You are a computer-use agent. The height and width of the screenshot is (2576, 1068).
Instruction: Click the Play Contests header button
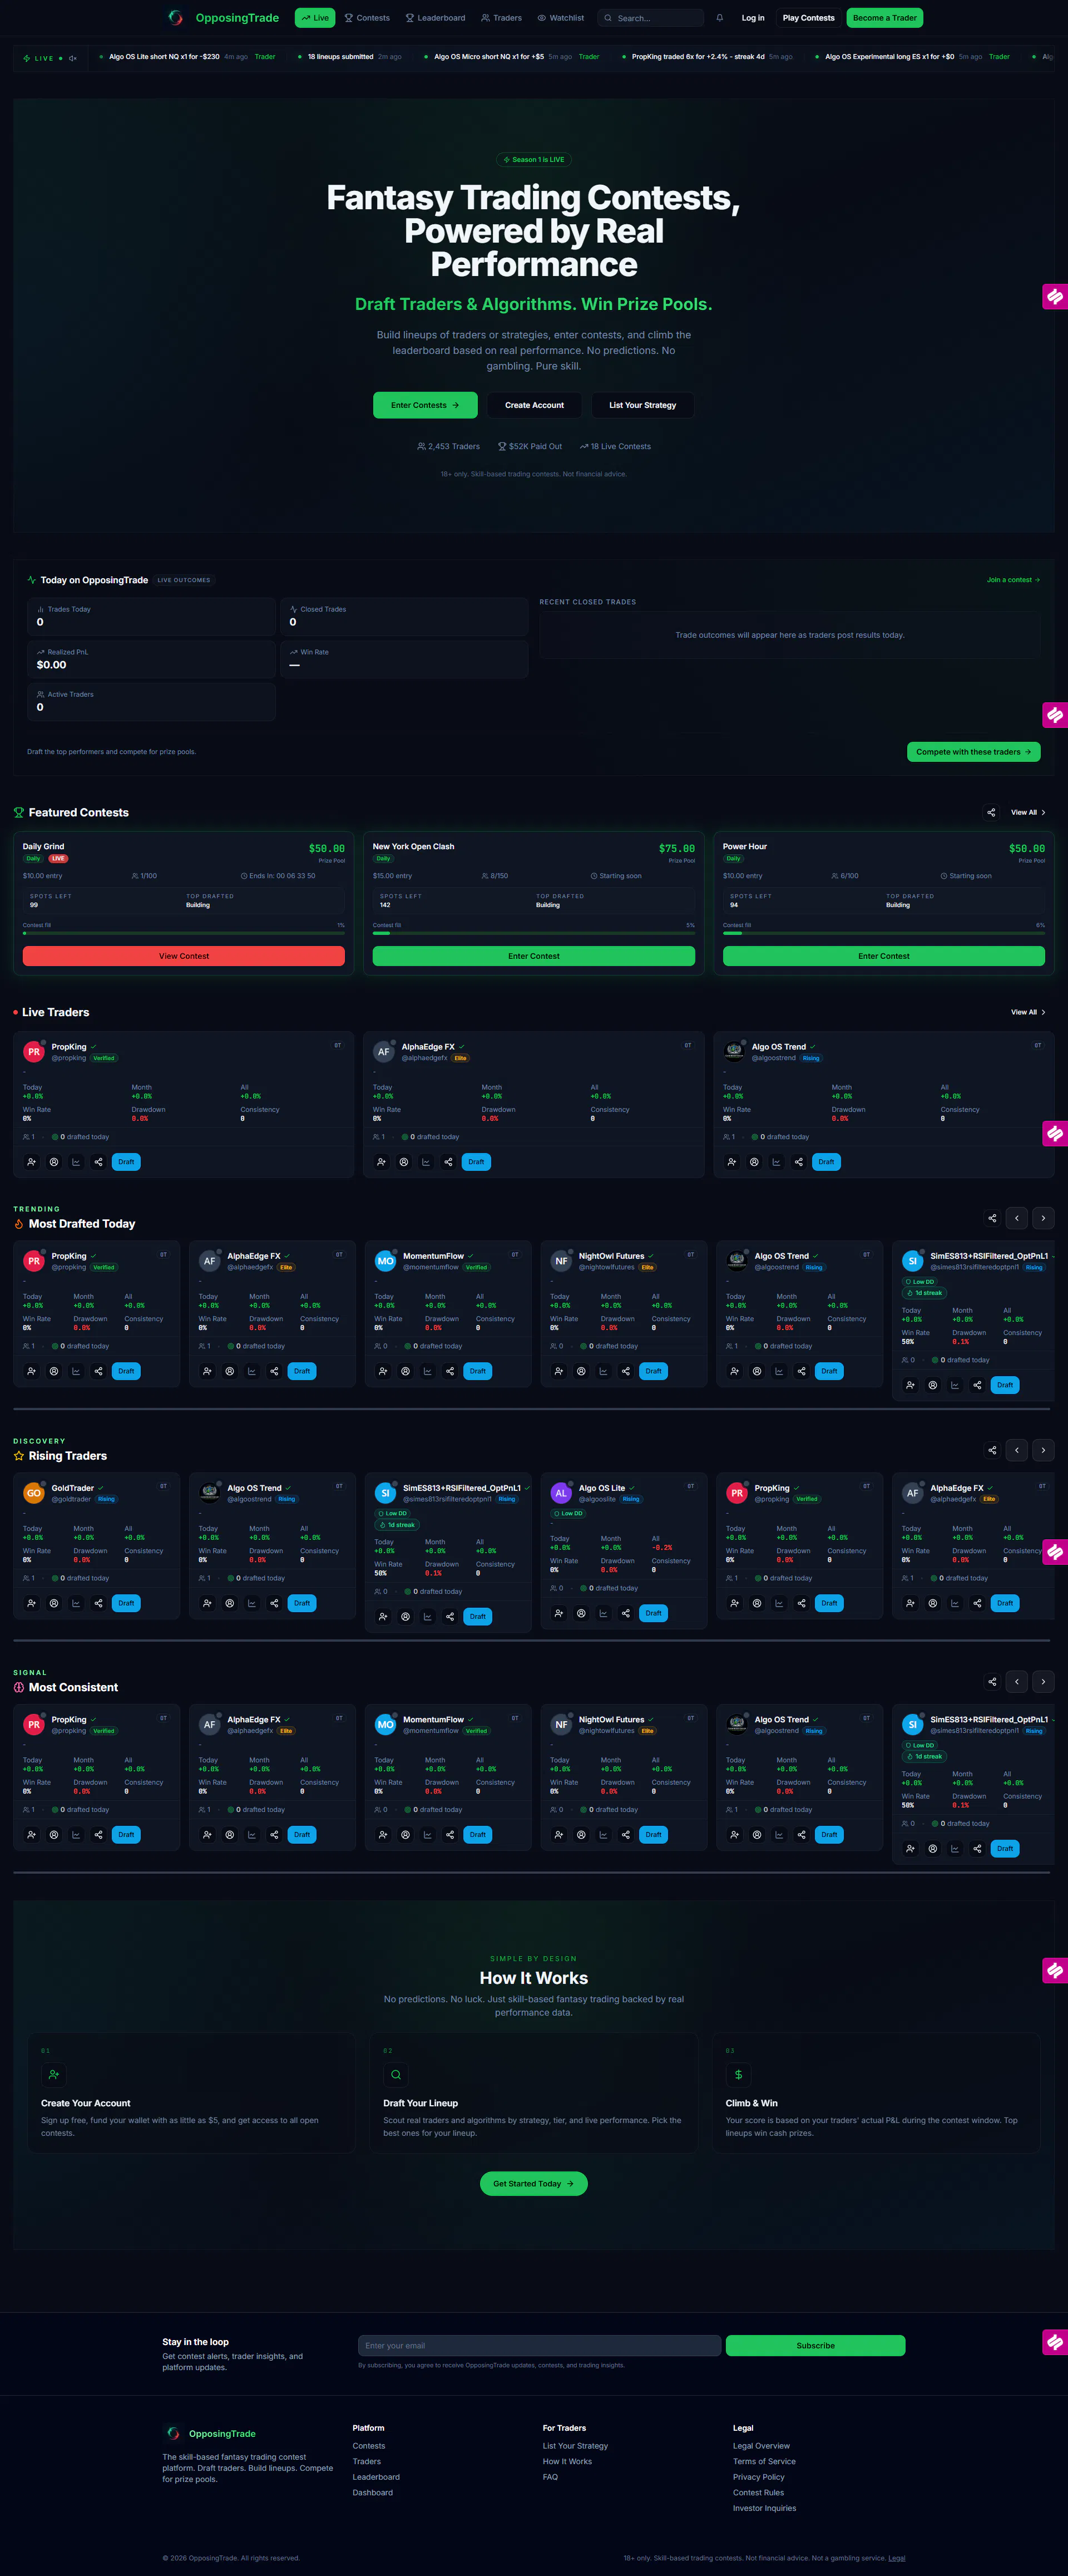[x=808, y=18]
